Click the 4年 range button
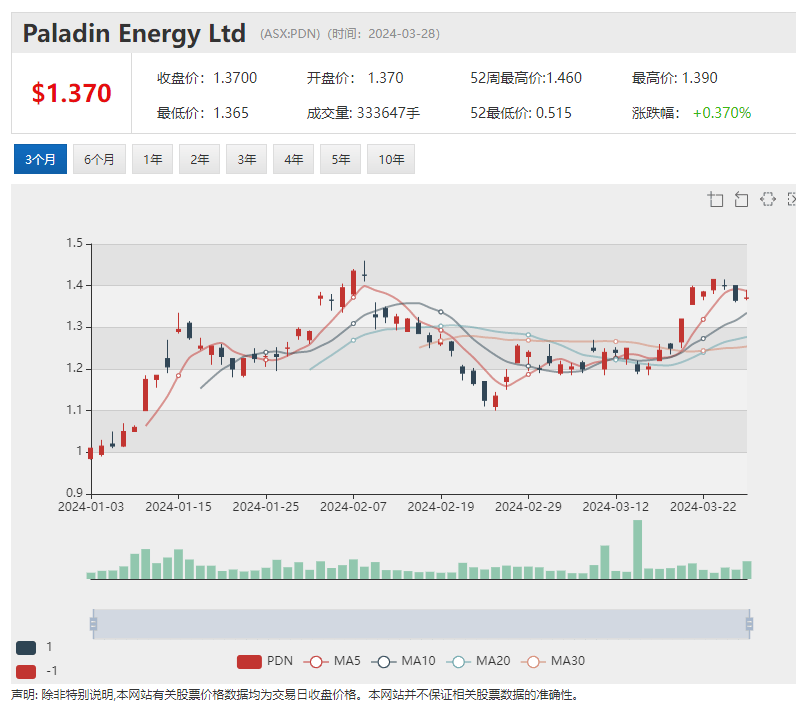This screenshot has height=723, width=806. (293, 158)
